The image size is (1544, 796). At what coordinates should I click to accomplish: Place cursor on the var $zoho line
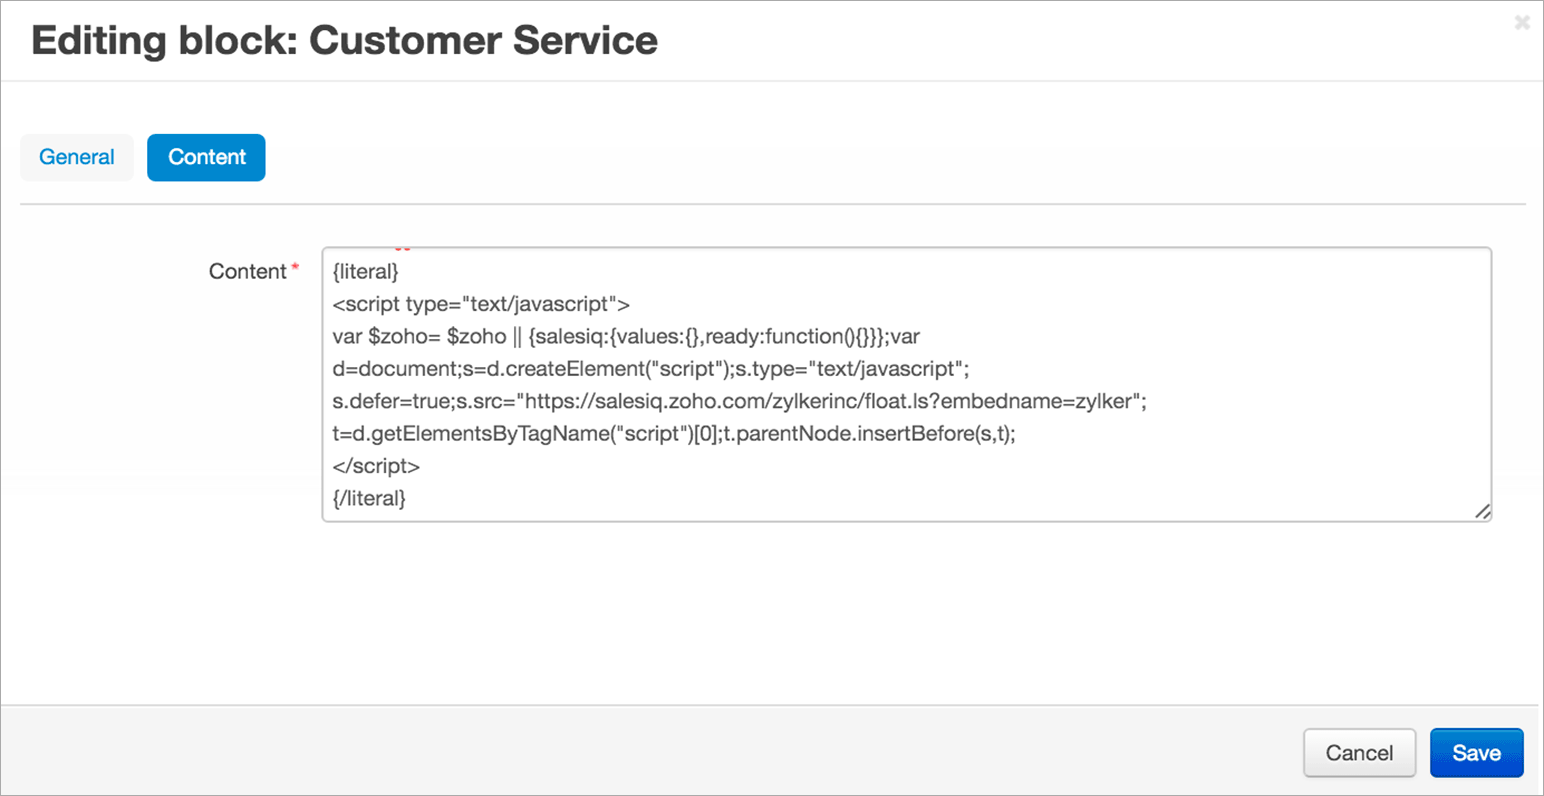[420, 337]
